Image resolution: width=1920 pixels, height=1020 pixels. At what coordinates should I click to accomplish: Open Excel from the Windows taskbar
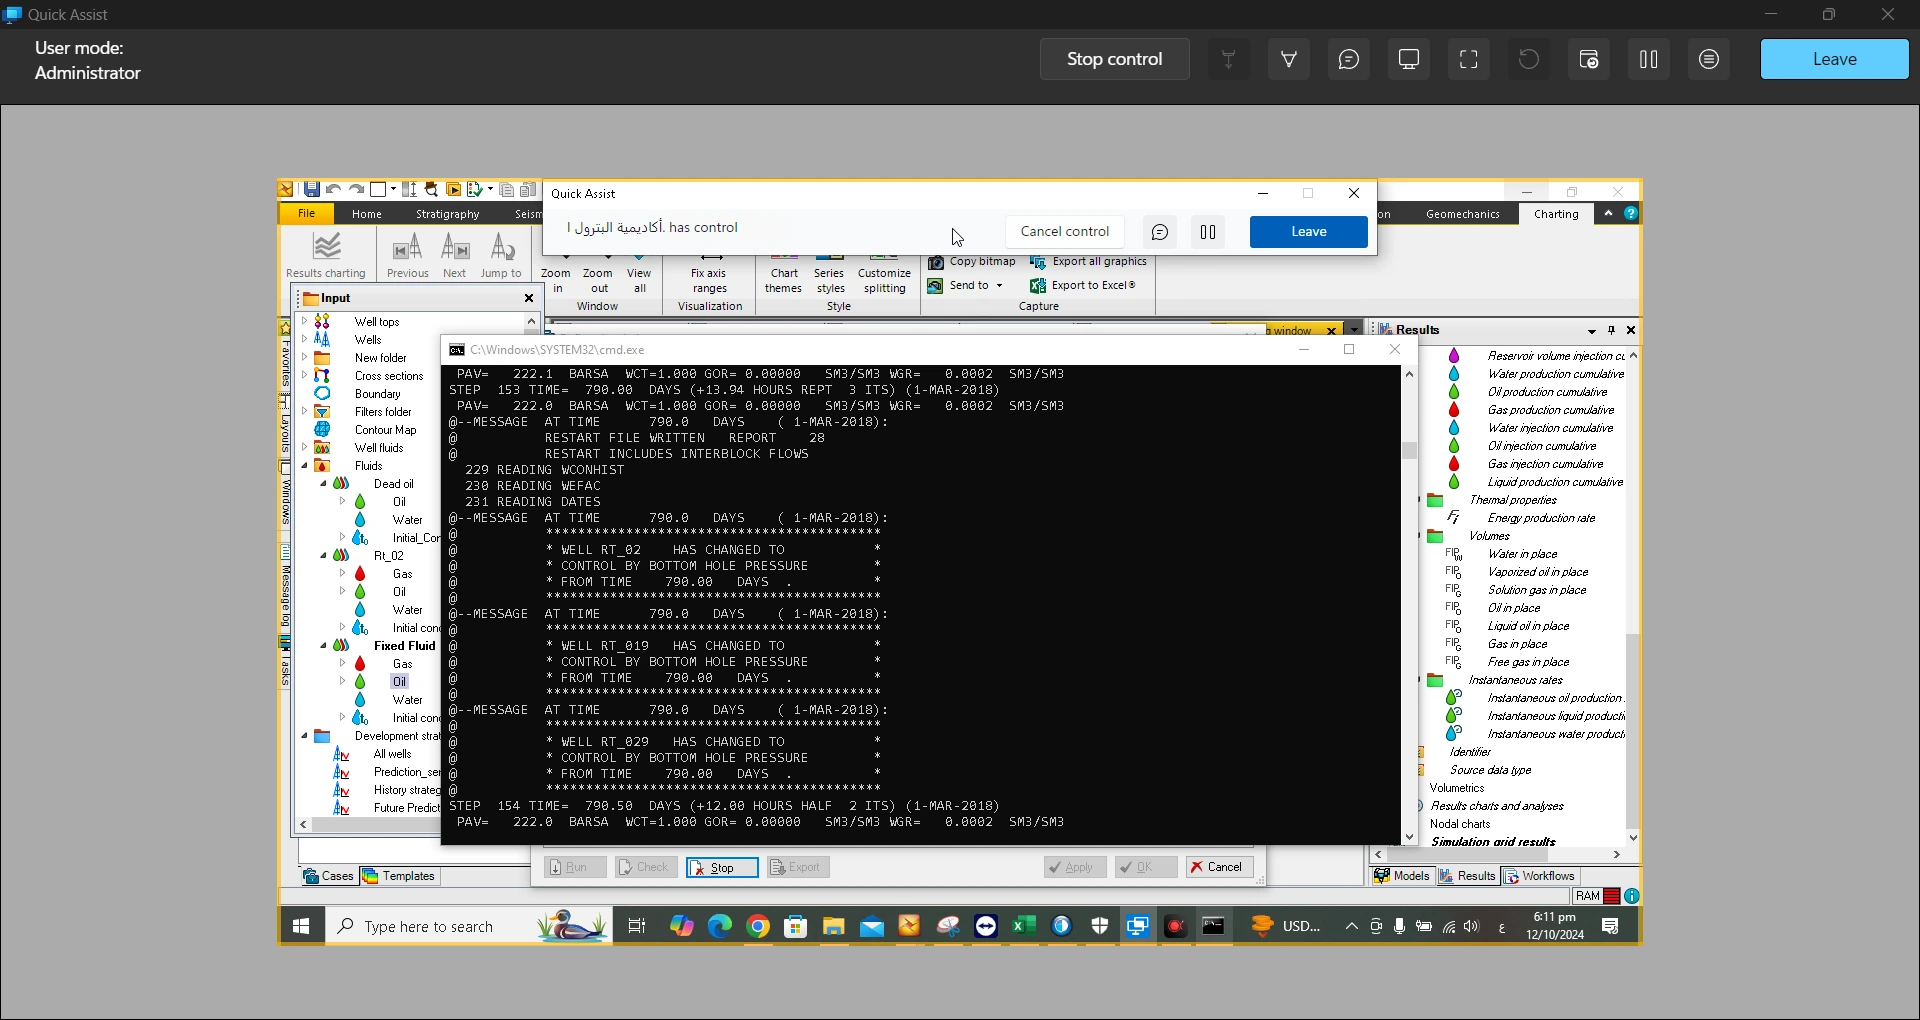point(1024,927)
